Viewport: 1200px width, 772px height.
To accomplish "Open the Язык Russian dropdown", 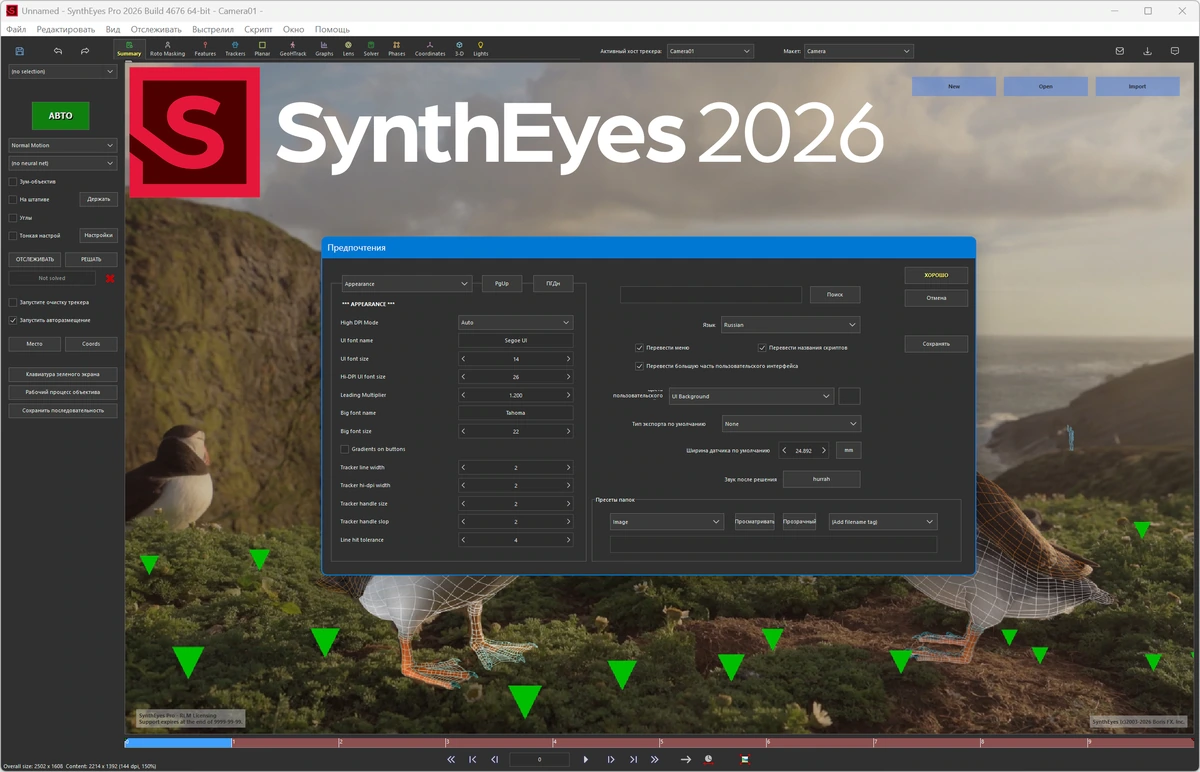I will 790,325.
